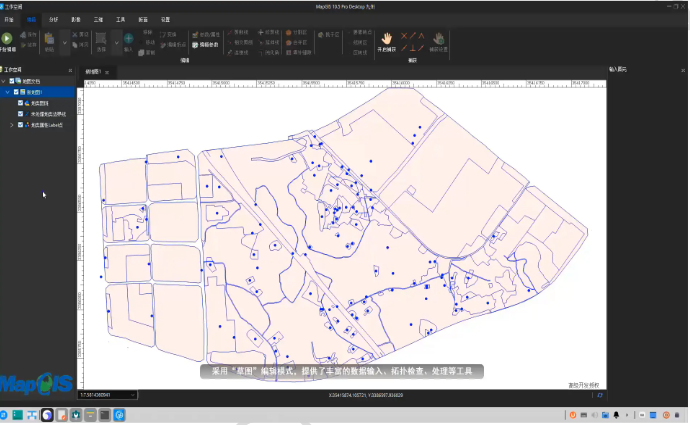Close the workspace panel
This screenshot has height=425, width=690.
(70, 70)
